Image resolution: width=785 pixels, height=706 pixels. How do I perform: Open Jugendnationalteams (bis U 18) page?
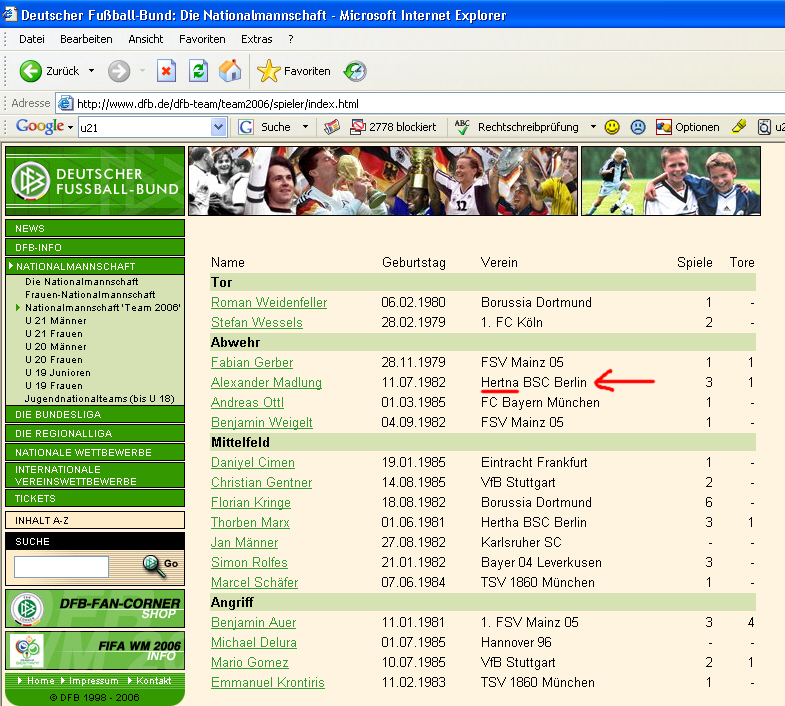(100, 399)
